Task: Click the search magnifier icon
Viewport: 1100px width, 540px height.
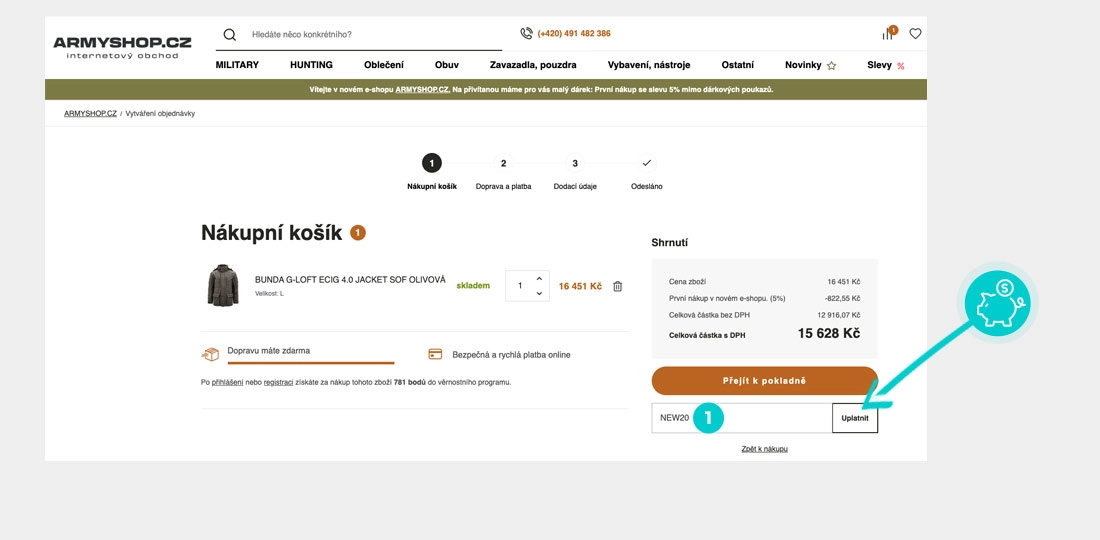Action: pyautogui.click(x=229, y=34)
